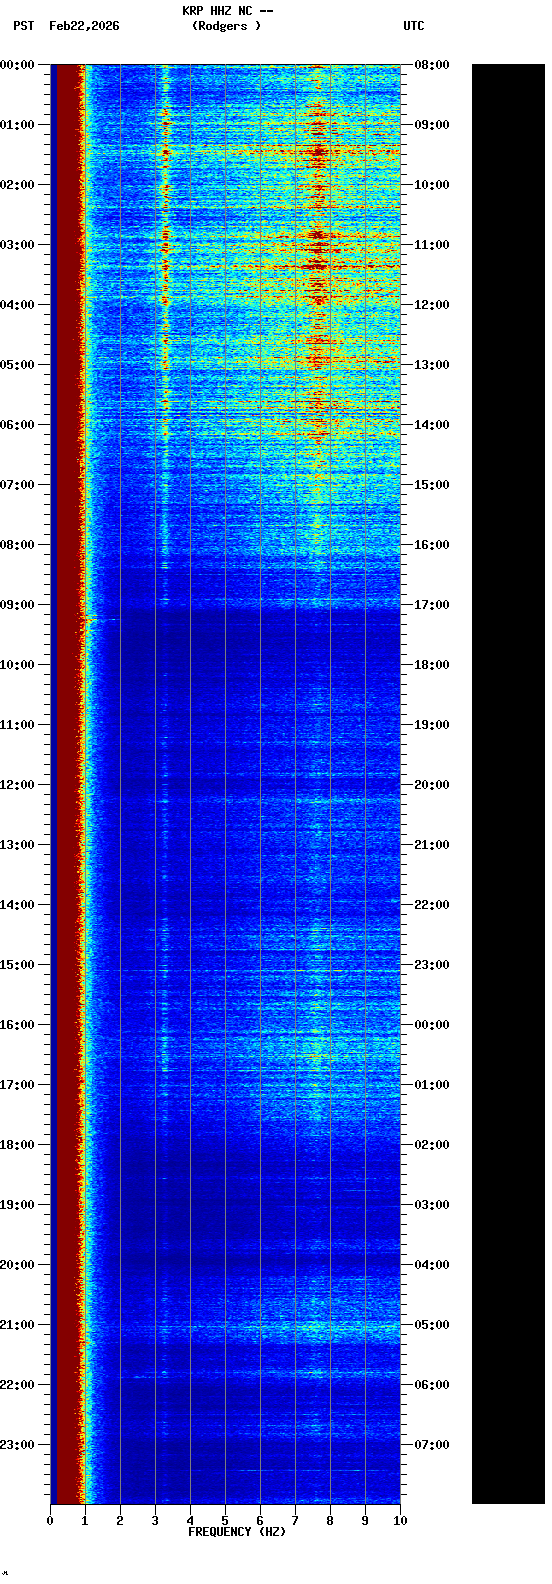The image size is (552, 1584).
Task: Pick the UTC axis label 07:00
Action: [x=432, y=1445]
